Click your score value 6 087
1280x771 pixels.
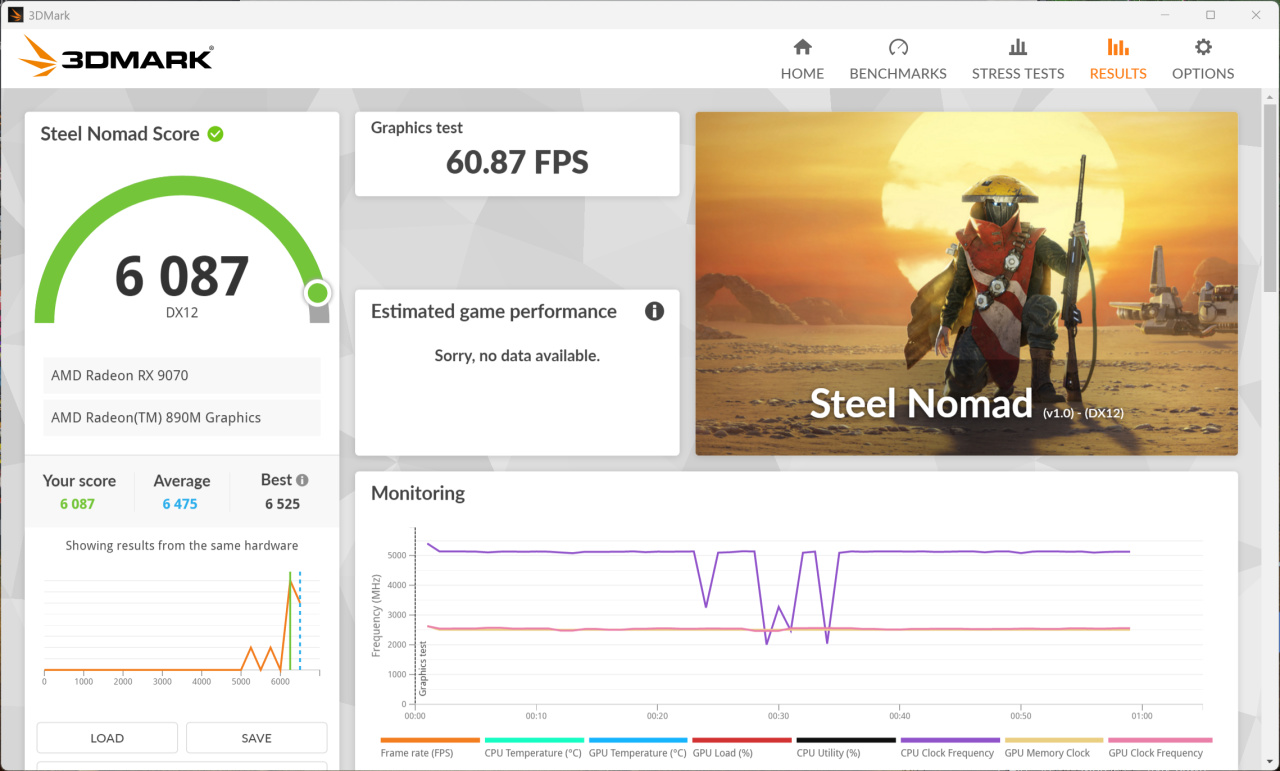click(x=77, y=504)
